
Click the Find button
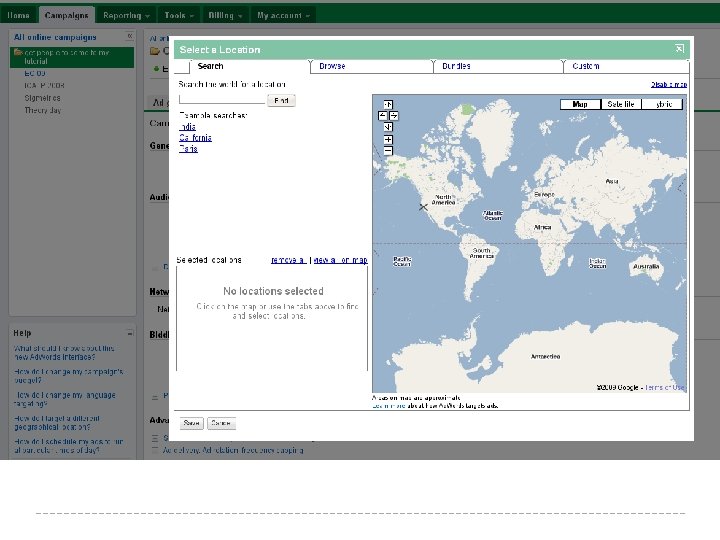[281, 100]
